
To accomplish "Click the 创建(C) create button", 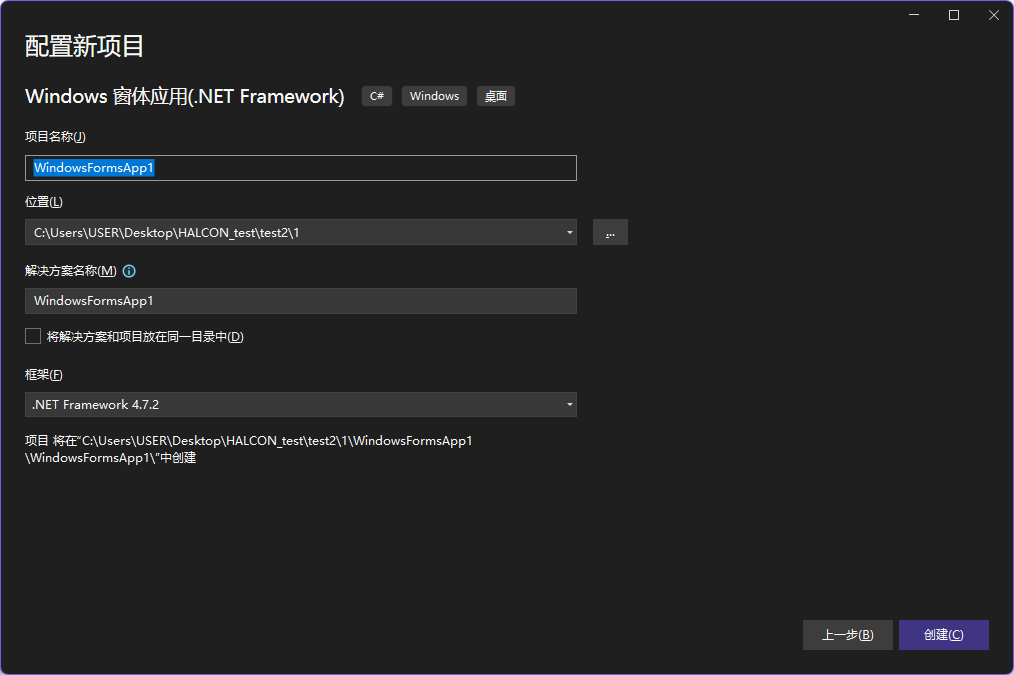I will click(x=944, y=635).
